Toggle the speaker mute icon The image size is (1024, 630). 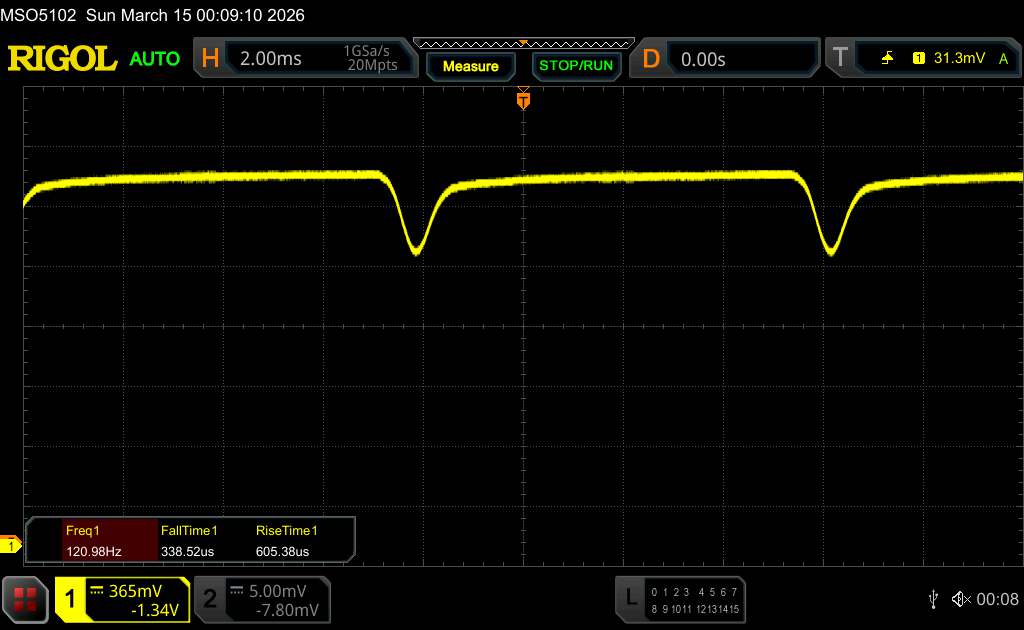pyautogui.click(x=961, y=598)
